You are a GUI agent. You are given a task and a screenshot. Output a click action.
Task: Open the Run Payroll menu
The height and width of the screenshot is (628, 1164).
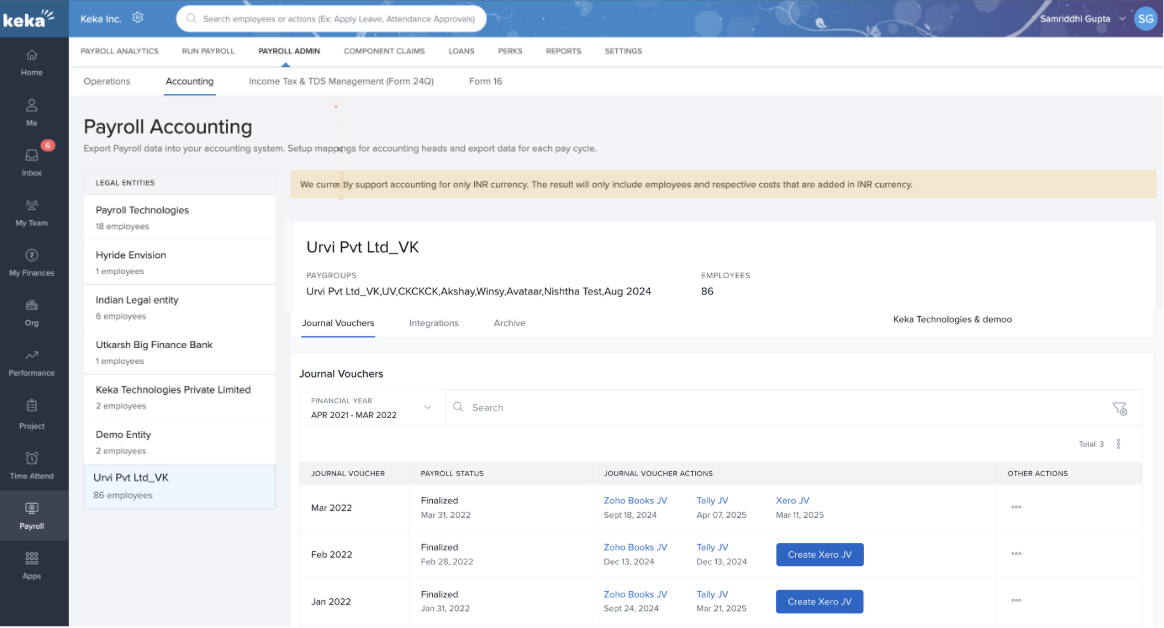point(208,51)
